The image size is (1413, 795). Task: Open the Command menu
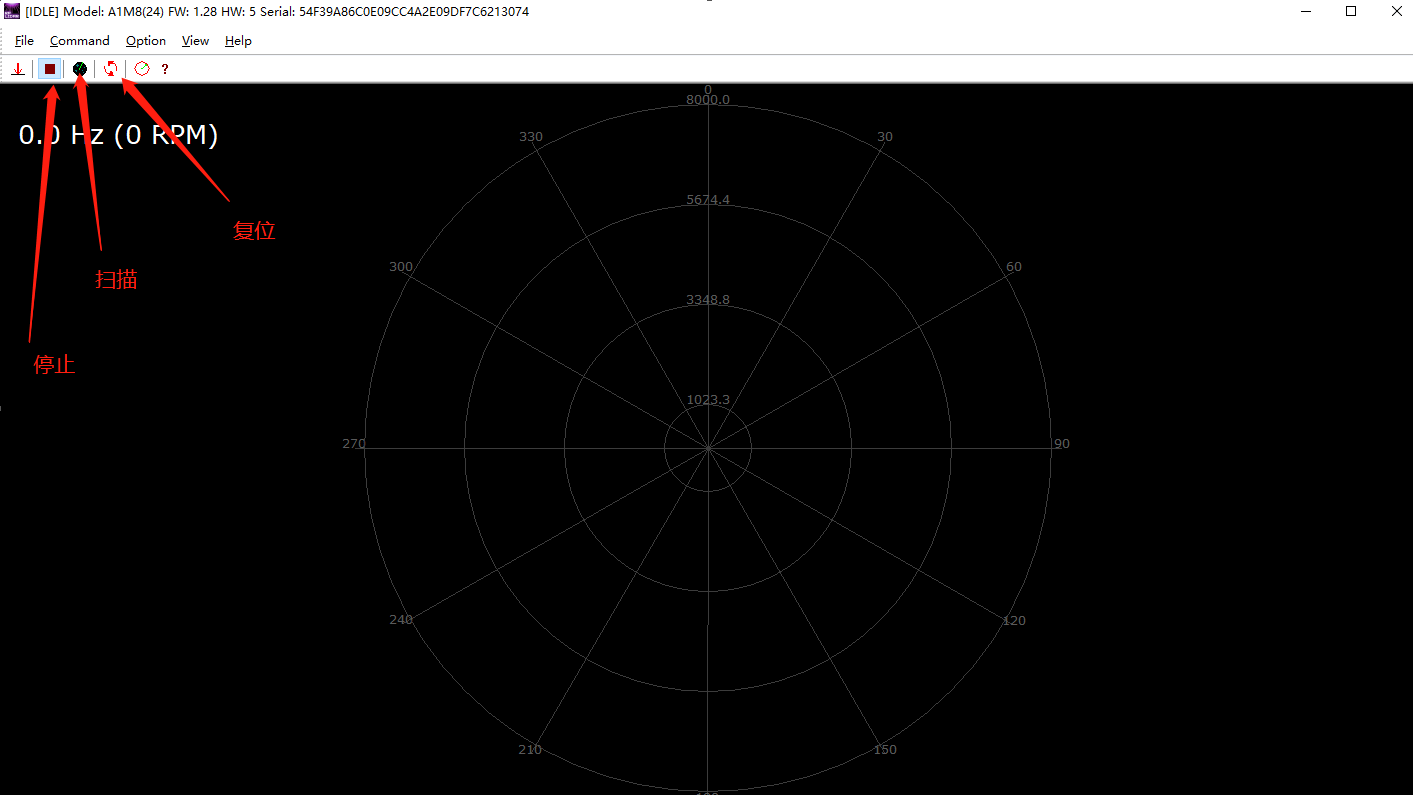coord(79,41)
